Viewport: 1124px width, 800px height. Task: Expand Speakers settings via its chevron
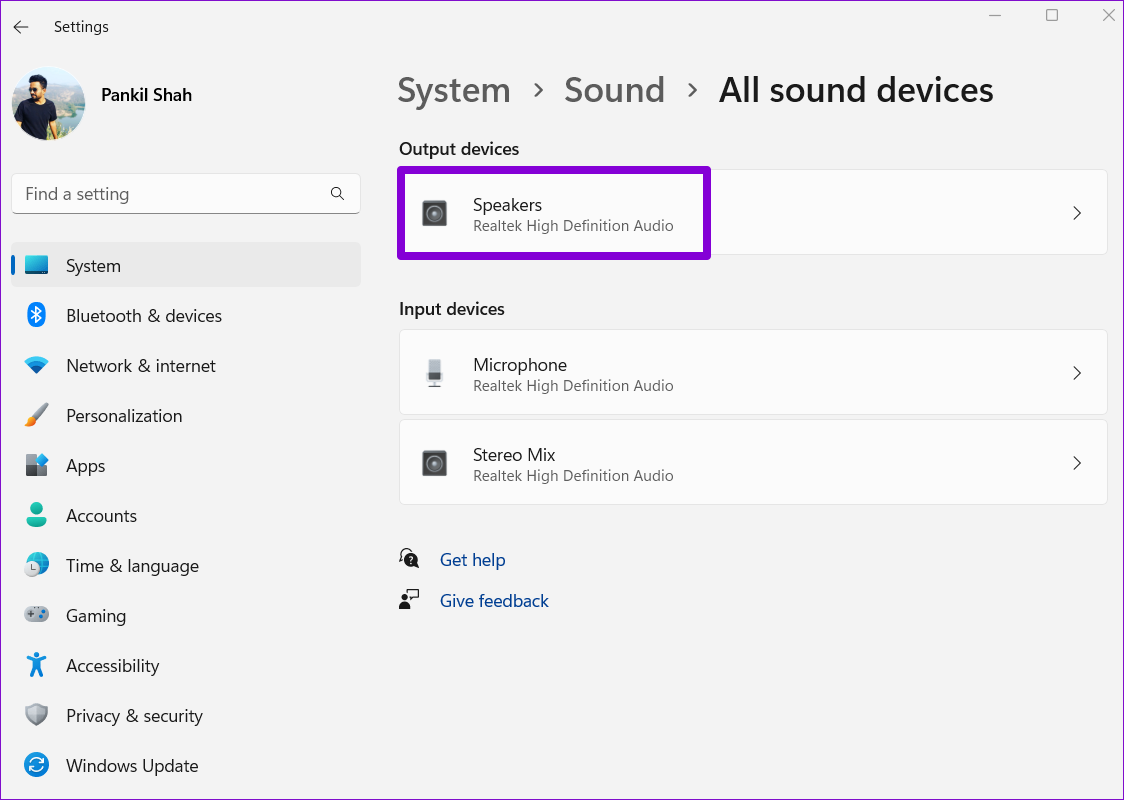click(x=1077, y=213)
